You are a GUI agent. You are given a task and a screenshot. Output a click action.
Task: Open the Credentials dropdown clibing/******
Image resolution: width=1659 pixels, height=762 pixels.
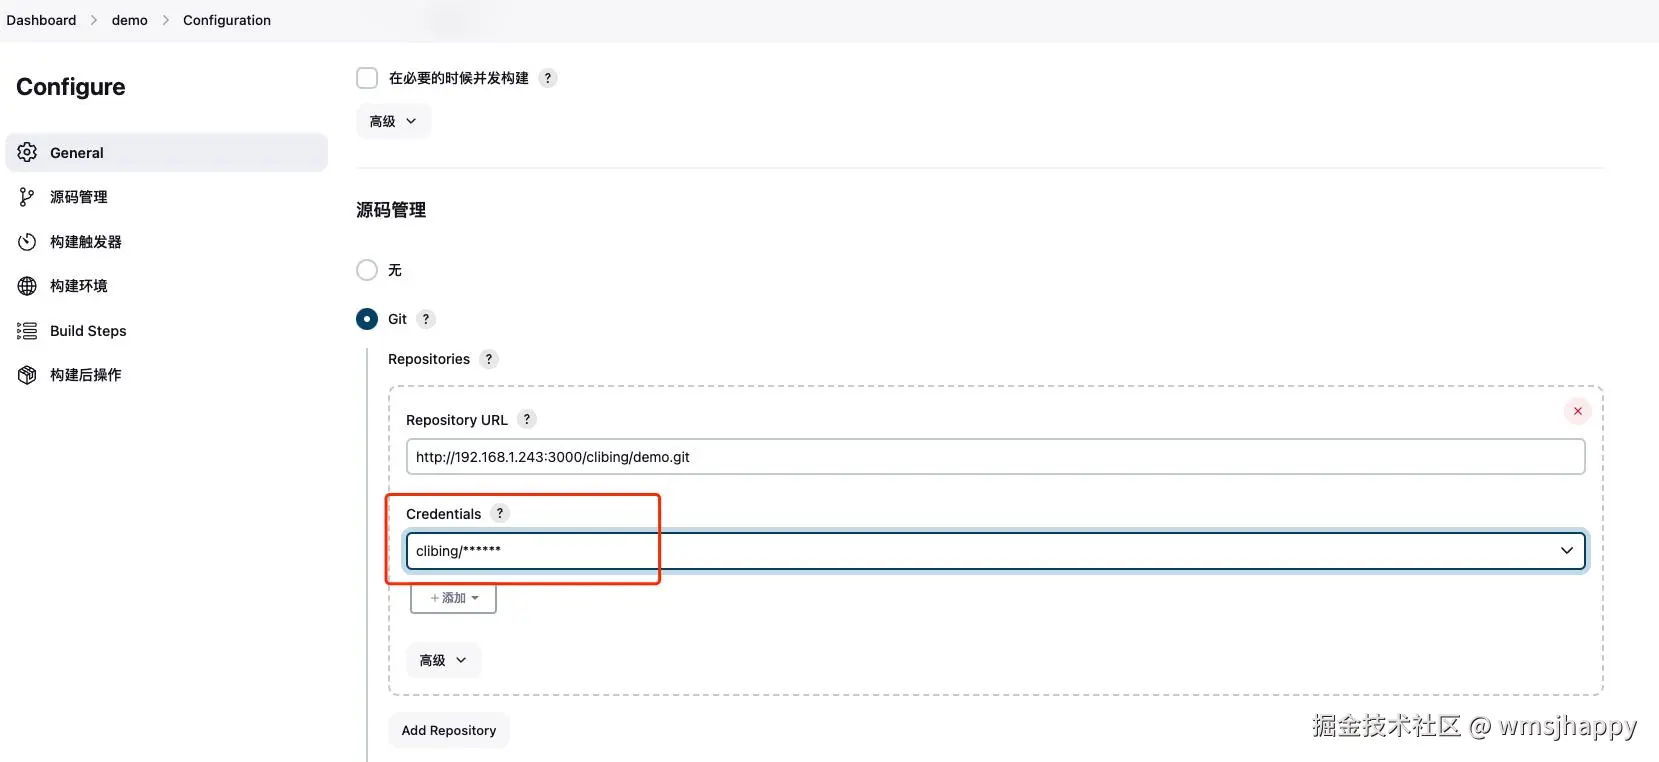pos(995,551)
